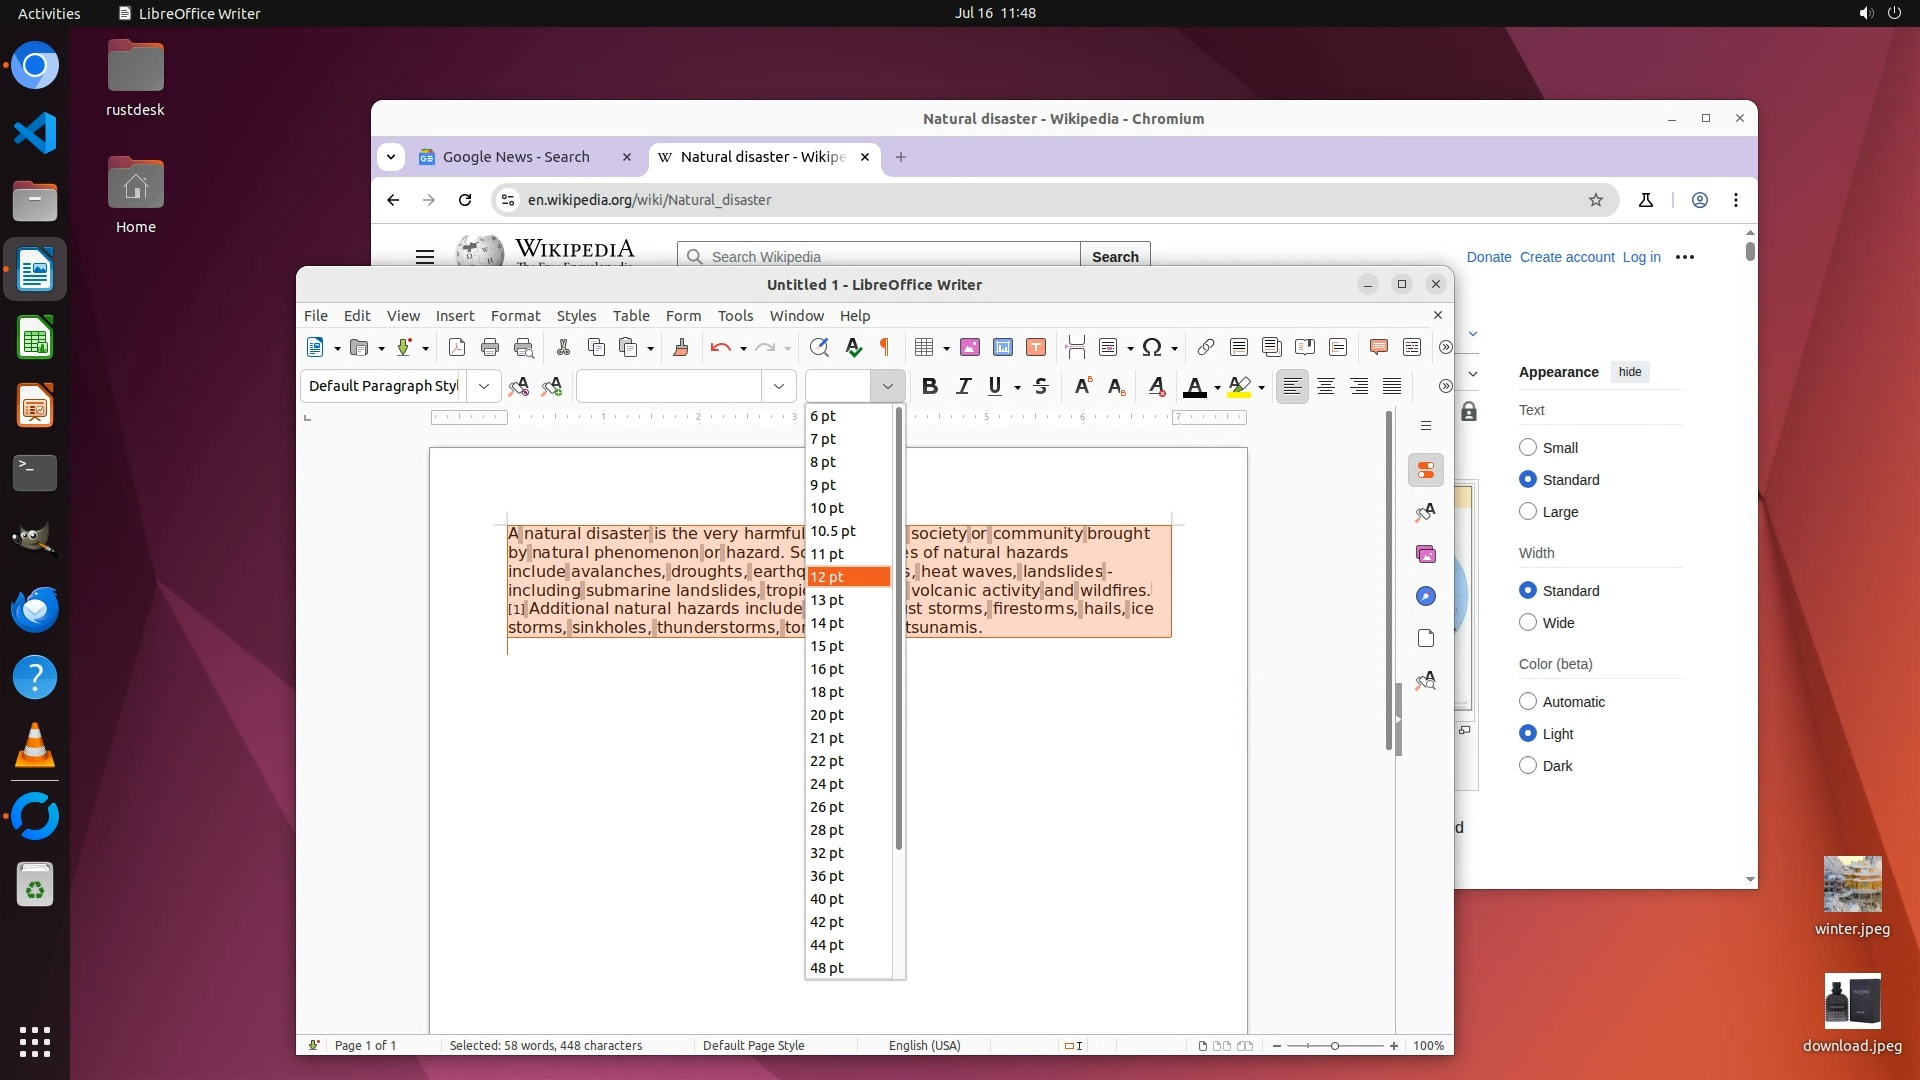
Task: Click the Insert Image toolbar icon
Action: coord(969,347)
